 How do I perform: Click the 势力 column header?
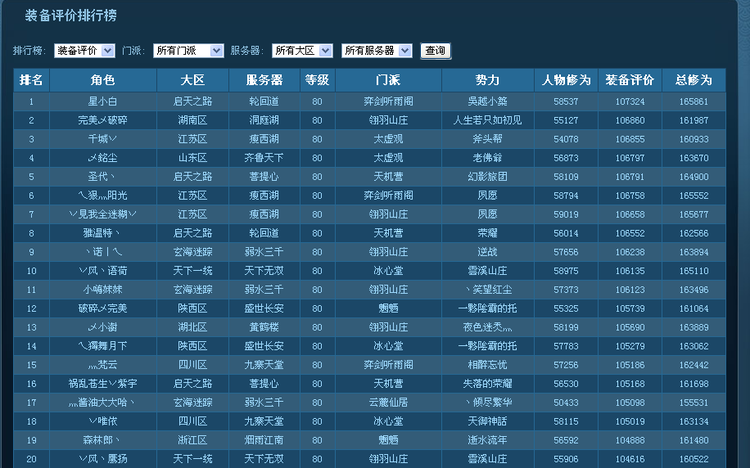pyautogui.click(x=487, y=80)
